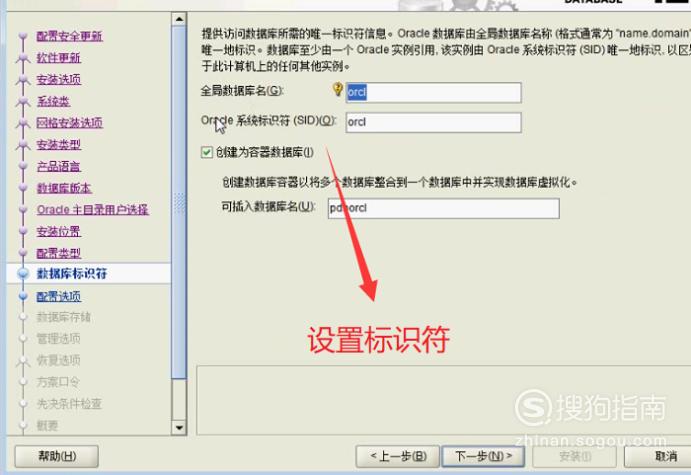
Task: Click the 上一步(B) back button
Action: pos(398,456)
